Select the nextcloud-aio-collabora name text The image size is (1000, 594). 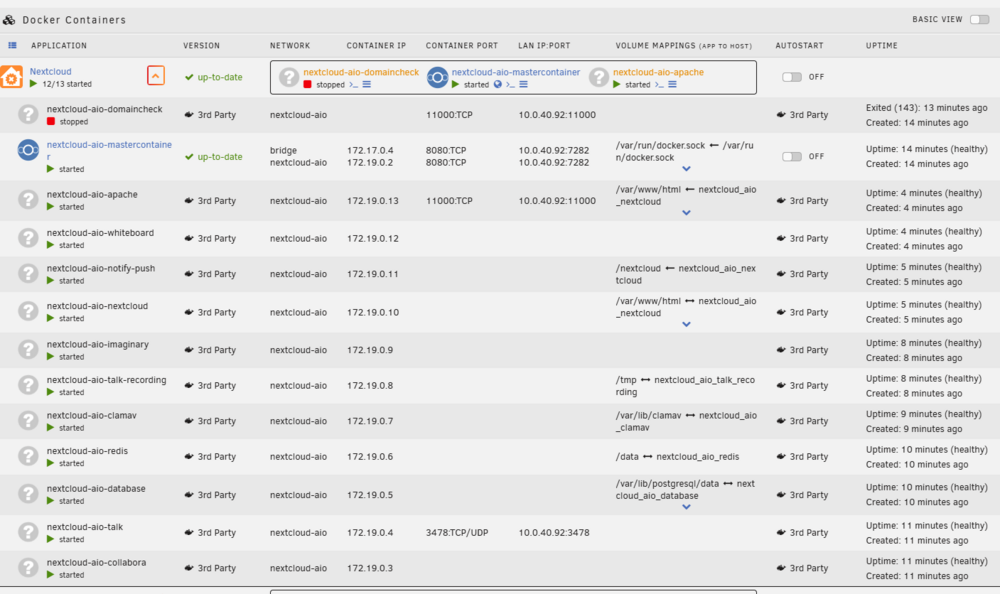96,562
